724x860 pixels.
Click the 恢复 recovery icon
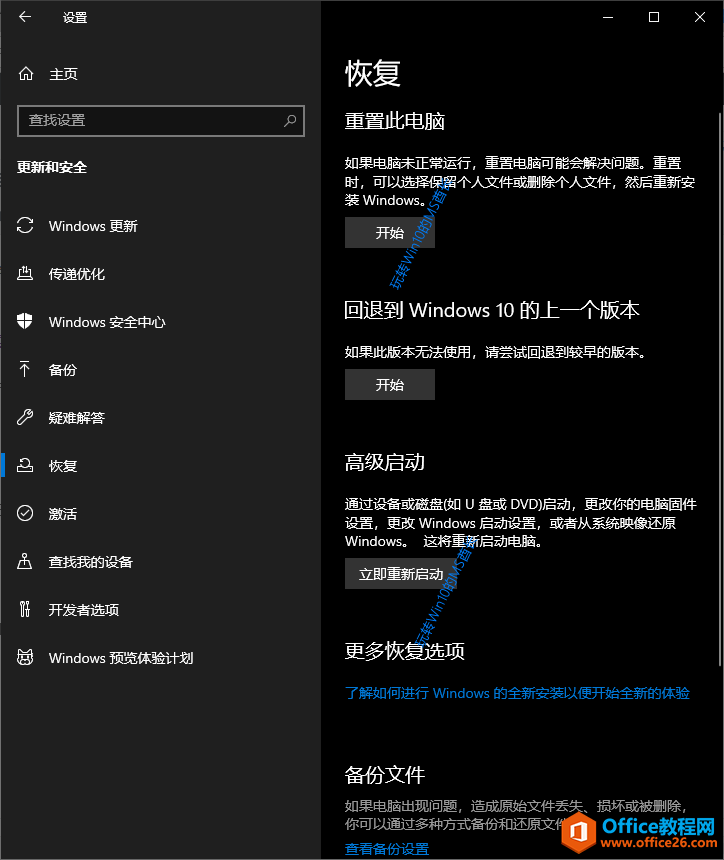tap(25, 465)
